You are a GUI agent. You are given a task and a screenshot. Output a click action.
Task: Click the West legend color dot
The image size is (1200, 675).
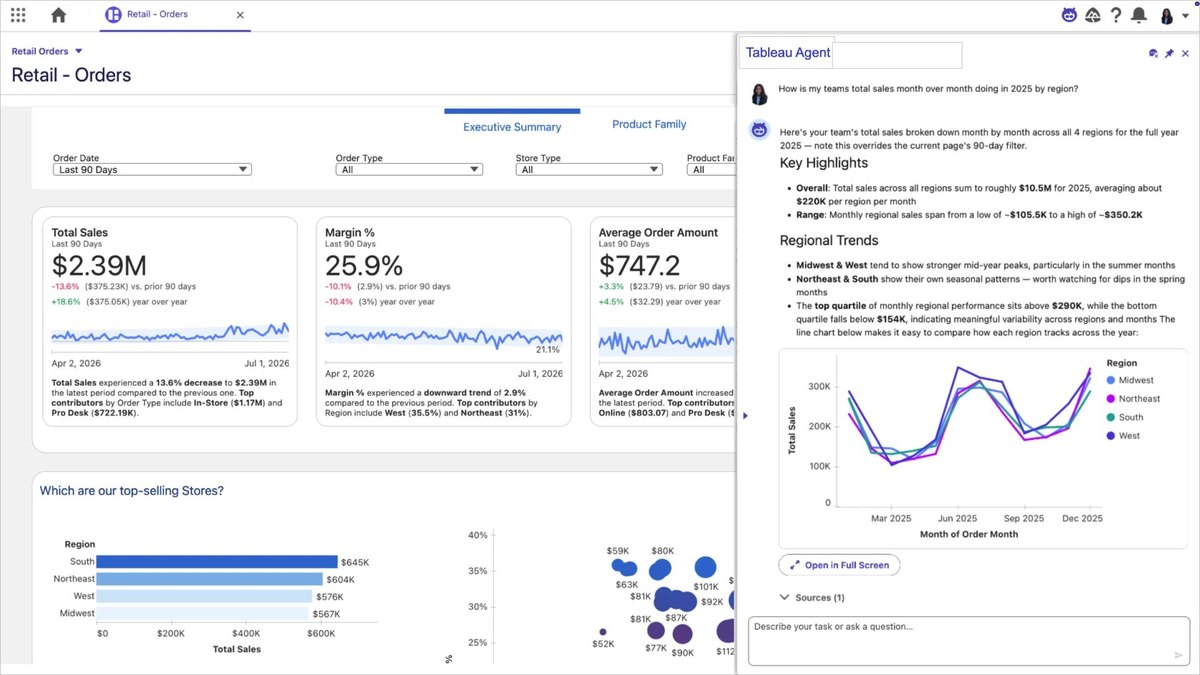[x=1111, y=436]
